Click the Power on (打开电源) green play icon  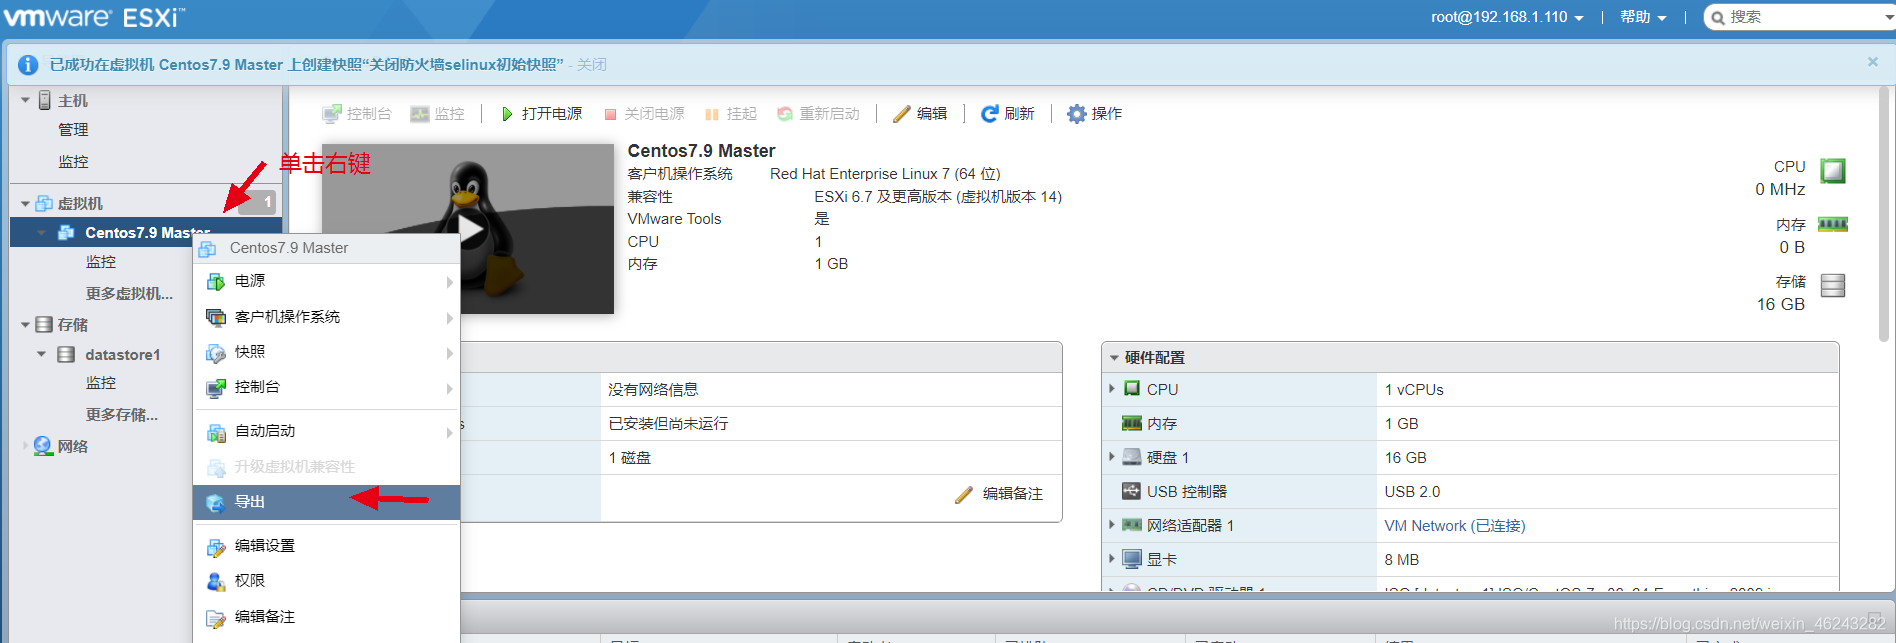point(507,114)
